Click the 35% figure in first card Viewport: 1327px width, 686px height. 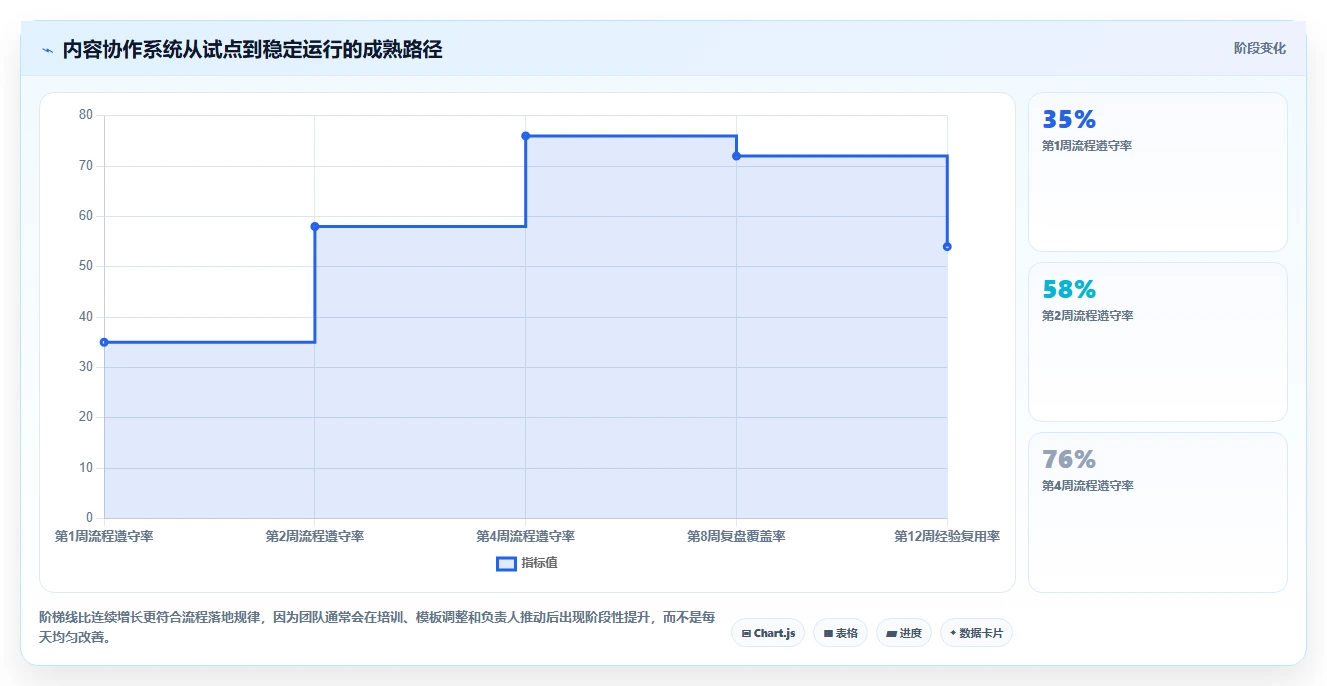1069,120
